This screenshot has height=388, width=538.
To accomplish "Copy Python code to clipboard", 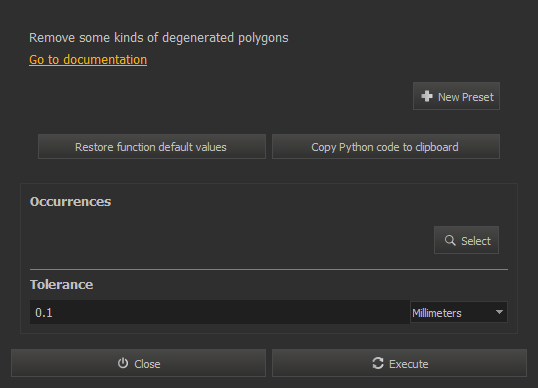I will coord(386,147).
